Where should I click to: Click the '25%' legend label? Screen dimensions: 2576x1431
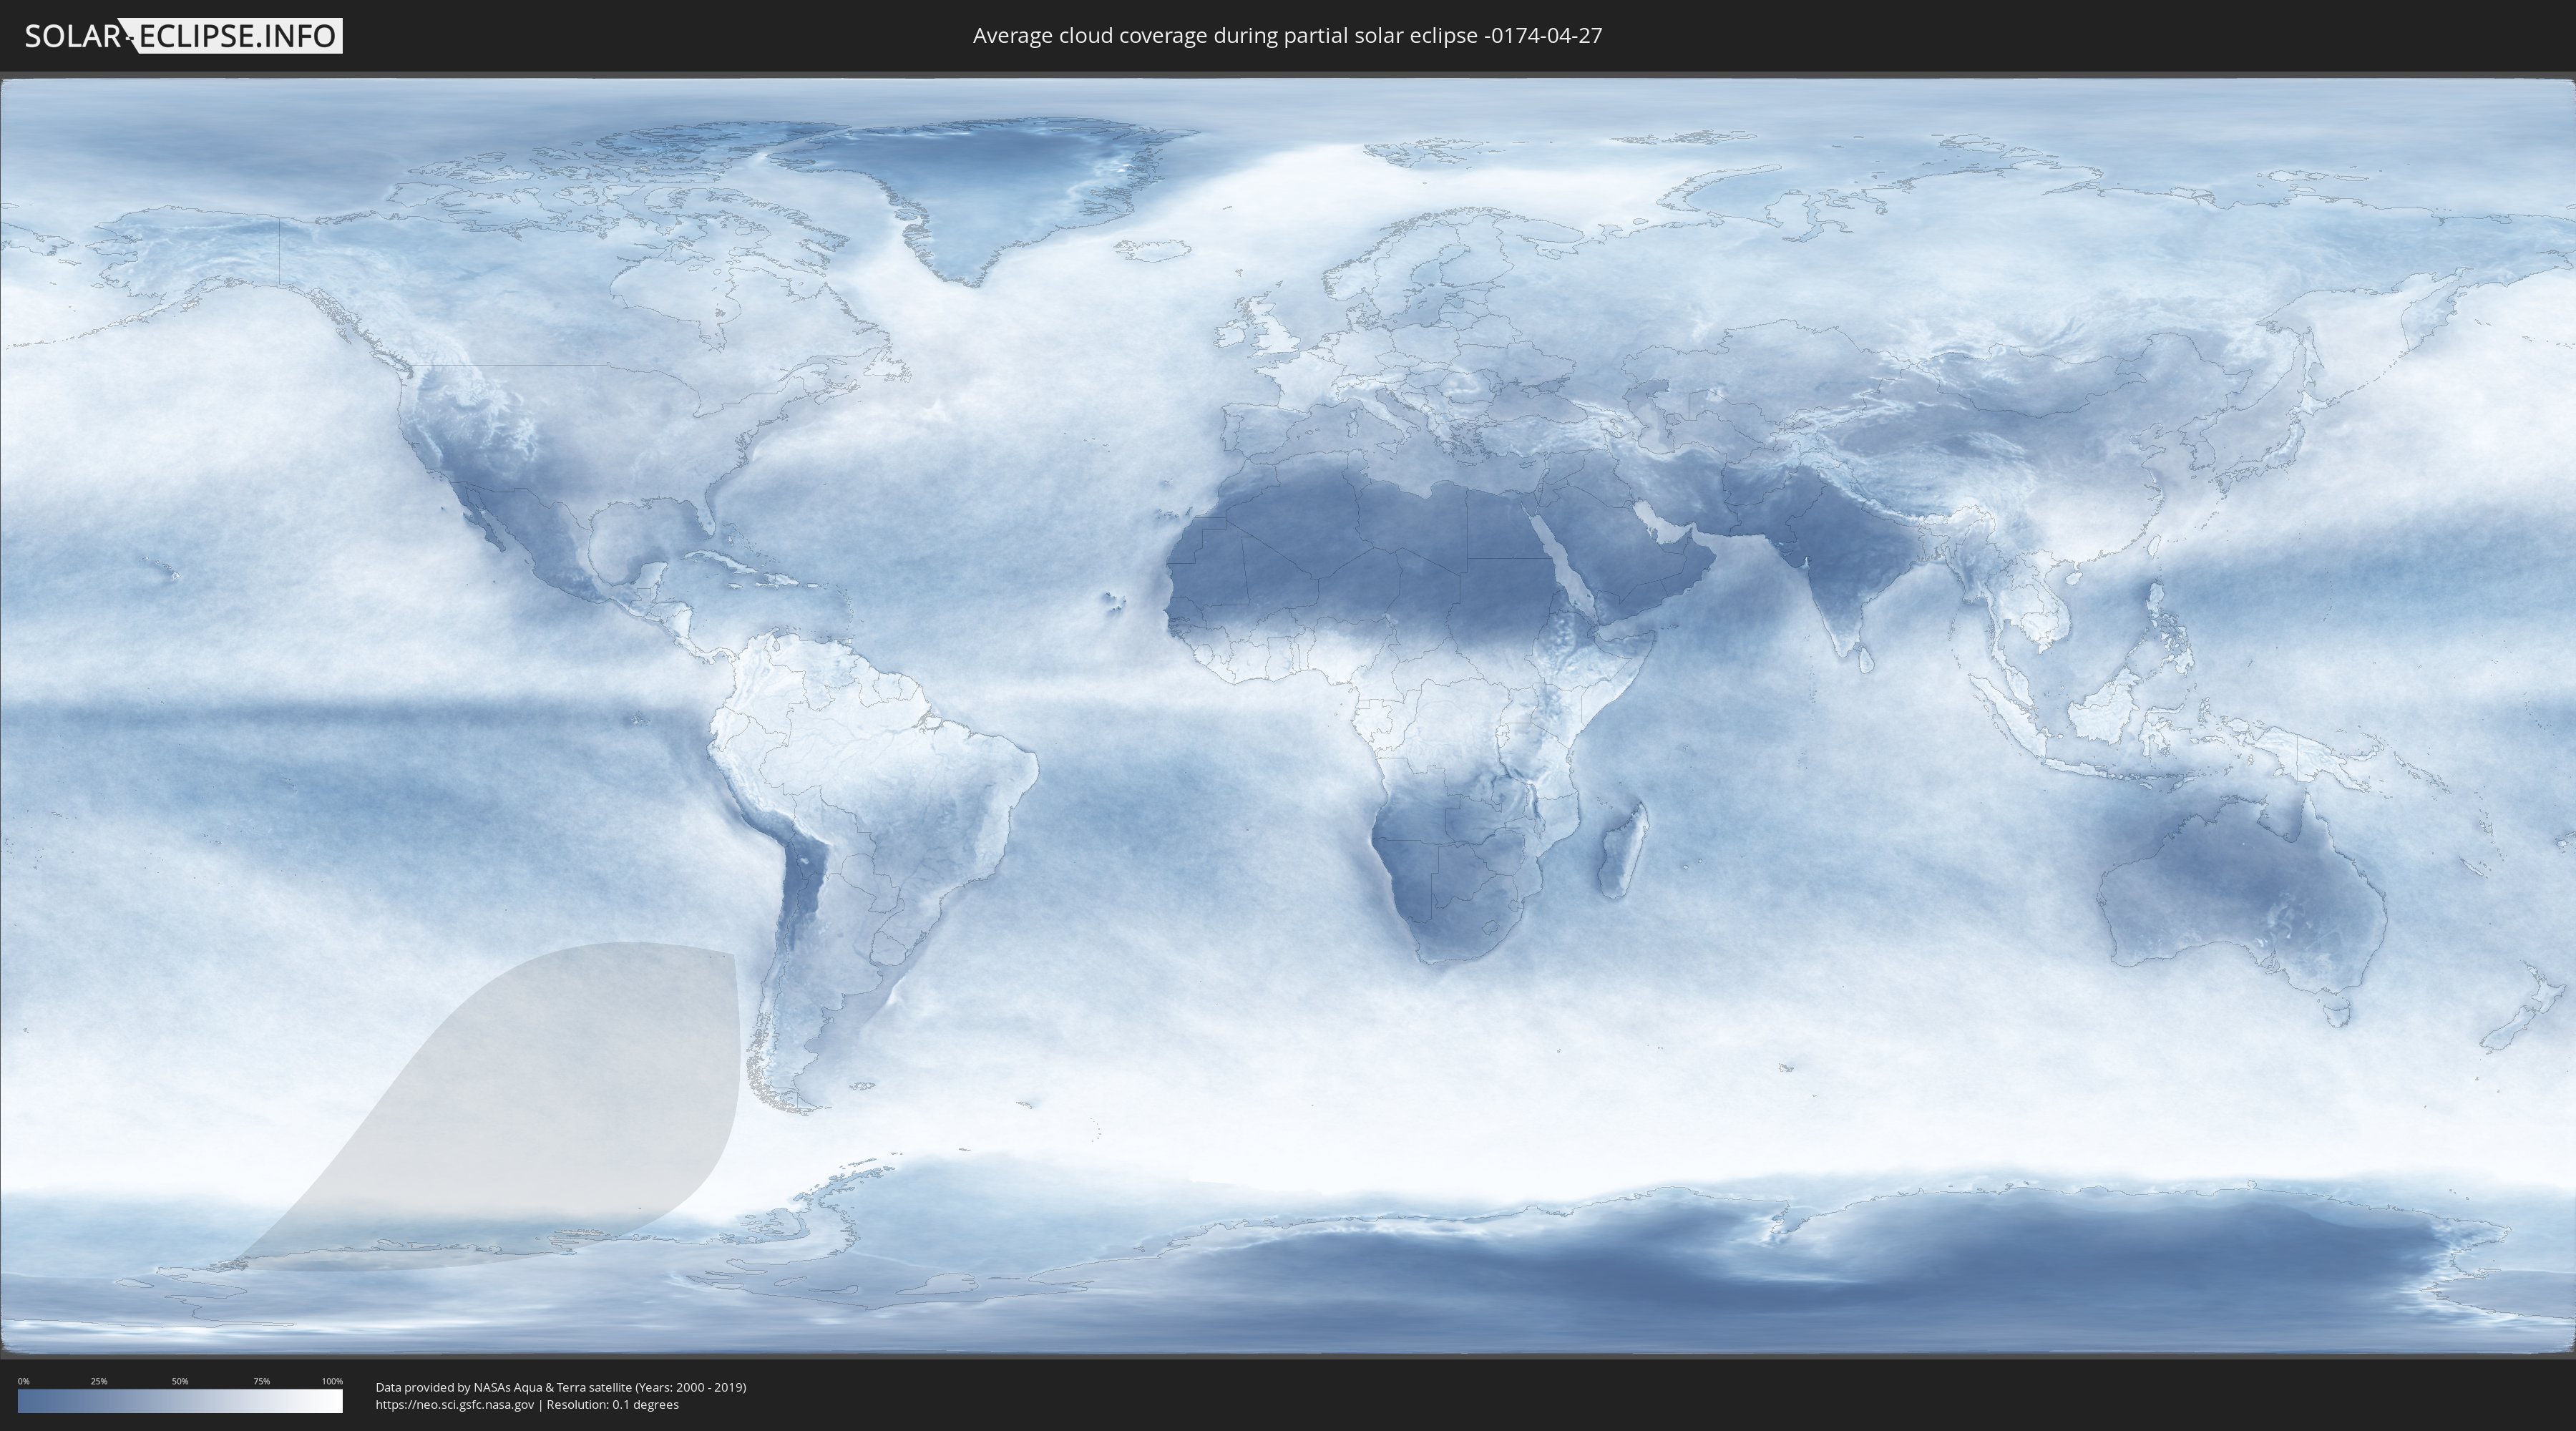[x=99, y=1381]
